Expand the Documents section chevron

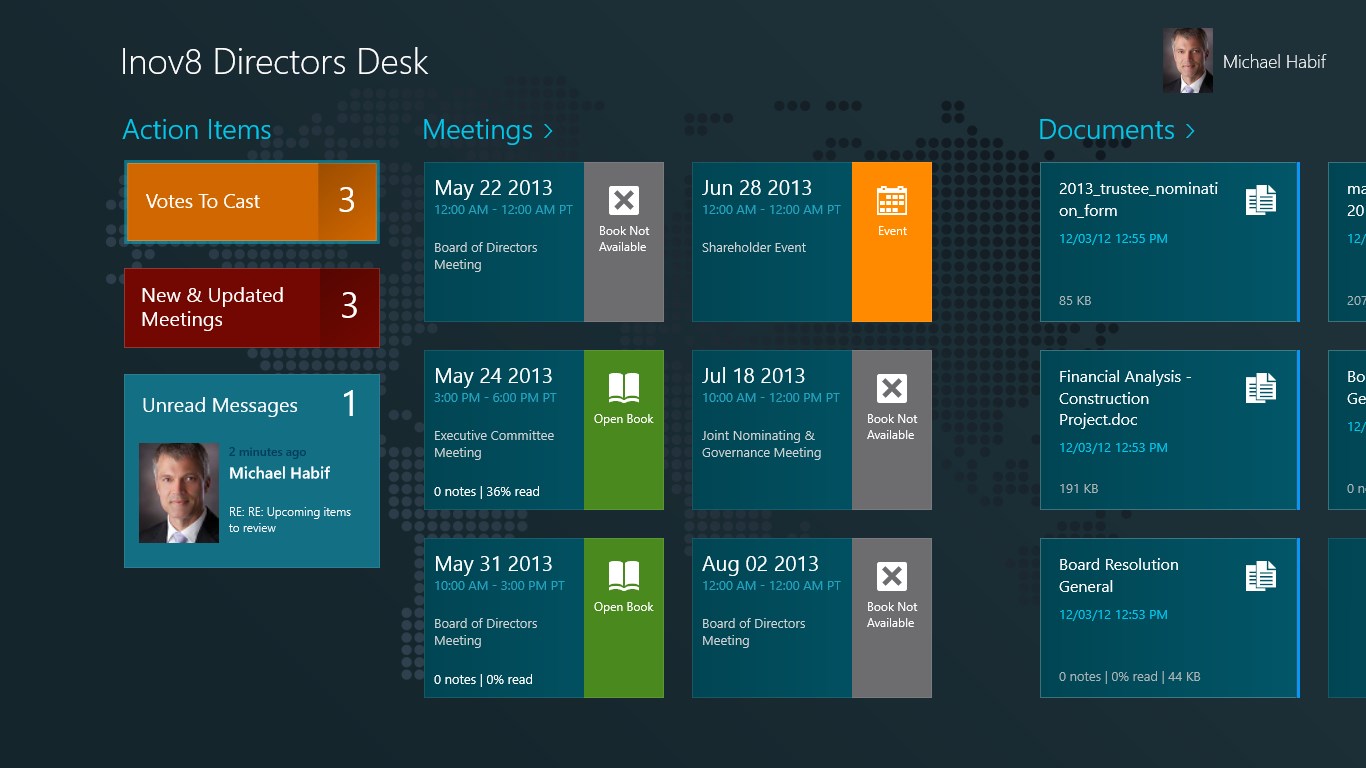(1190, 131)
